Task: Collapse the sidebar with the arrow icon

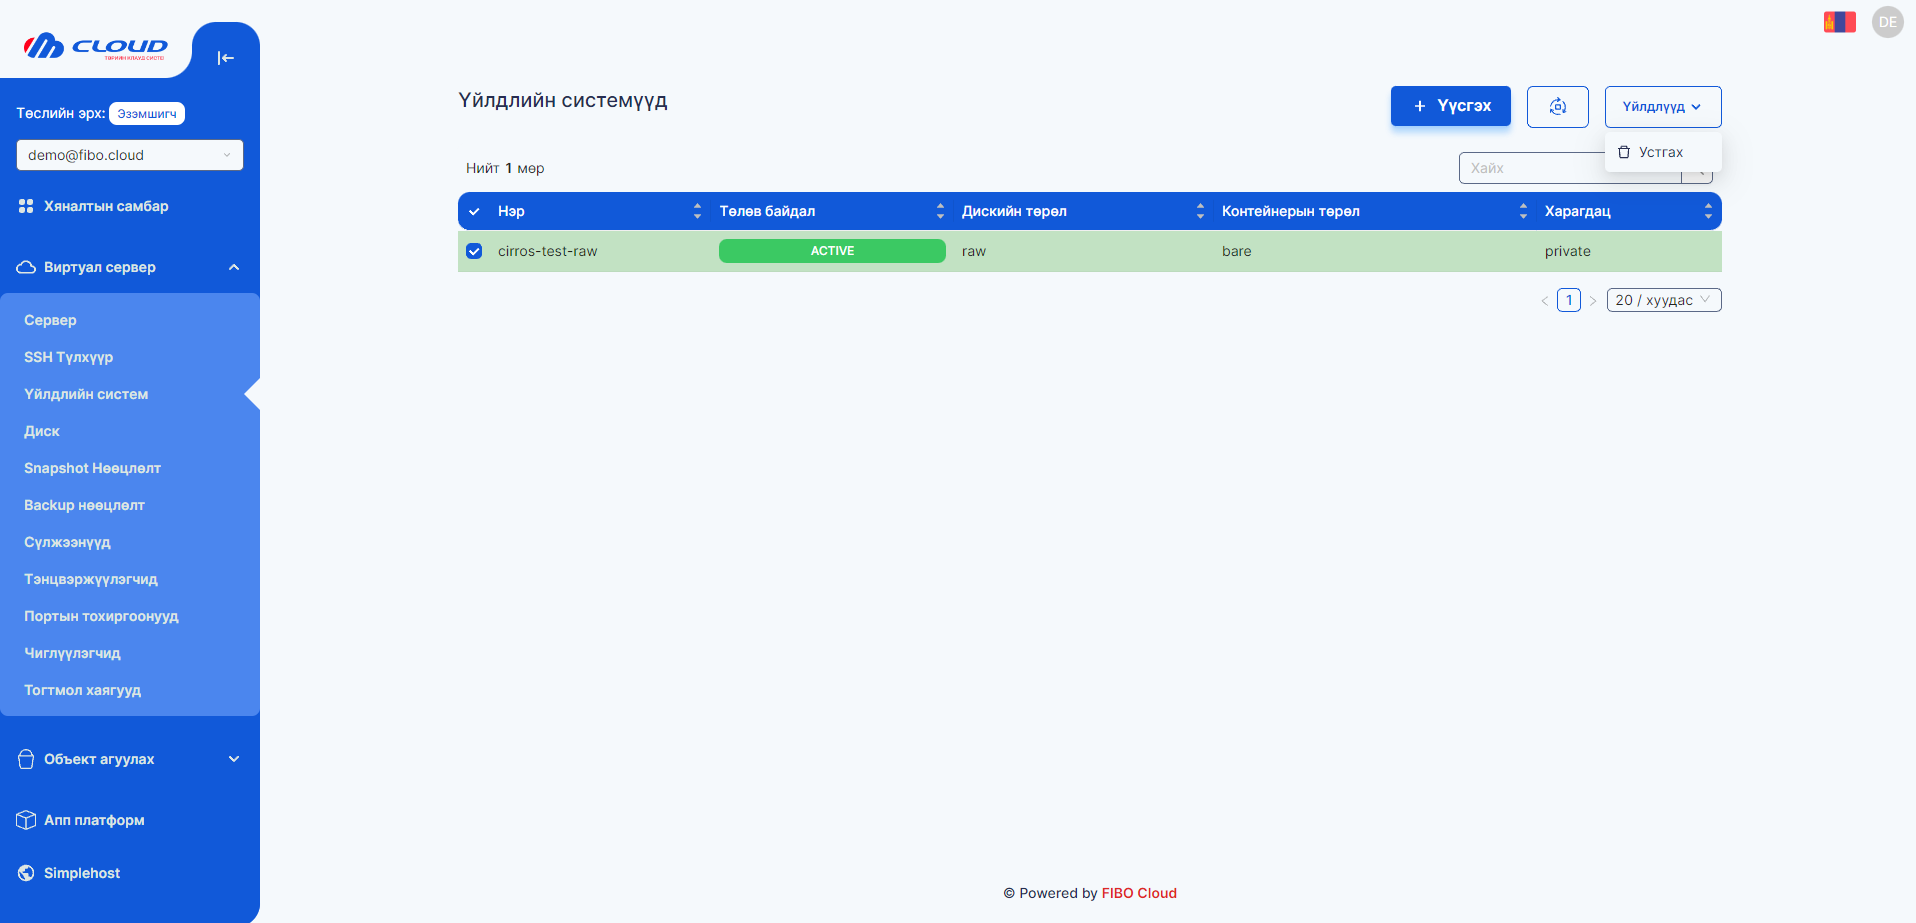Action: pyautogui.click(x=225, y=58)
